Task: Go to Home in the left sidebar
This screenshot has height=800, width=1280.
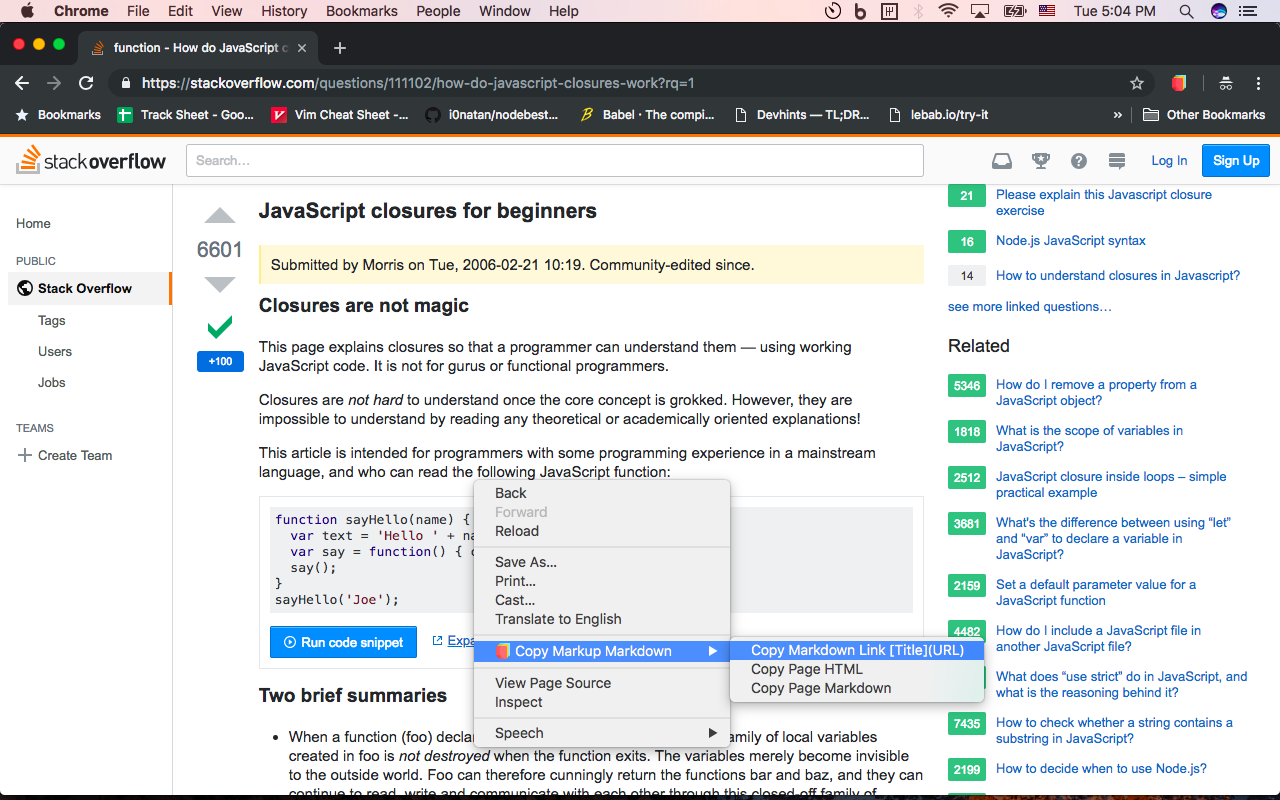Action: point(33,224)
